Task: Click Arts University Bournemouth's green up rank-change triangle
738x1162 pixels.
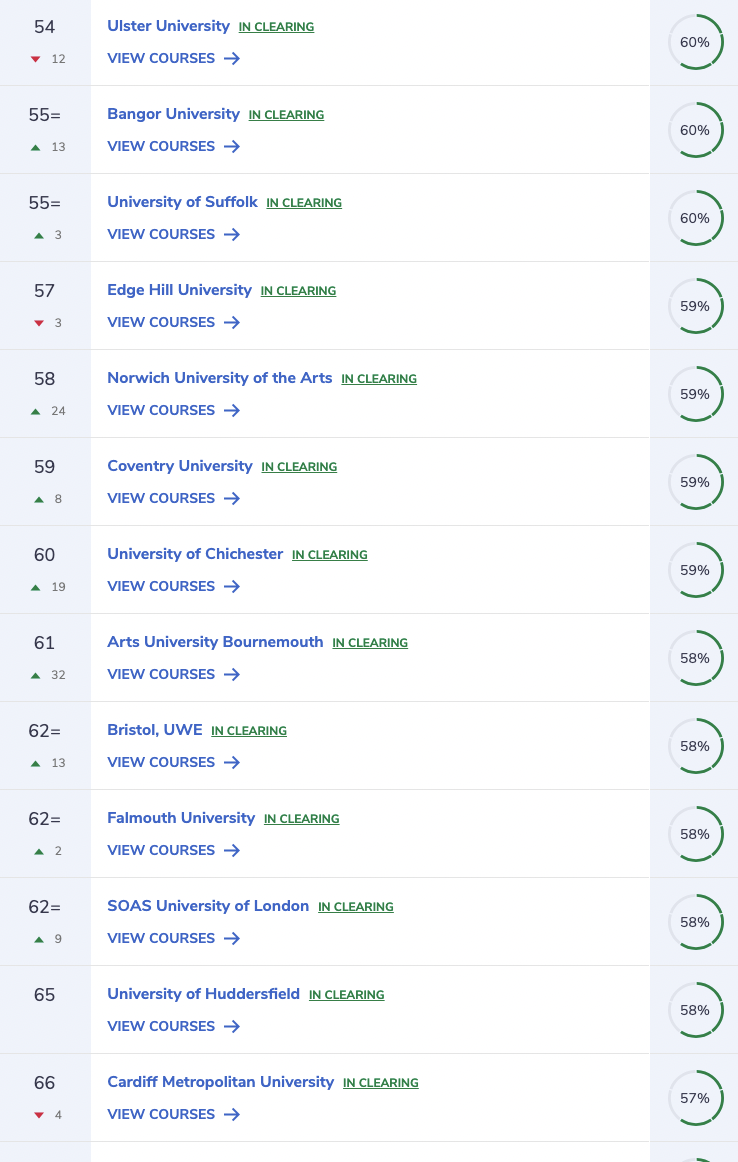Action: pos(36,675)
